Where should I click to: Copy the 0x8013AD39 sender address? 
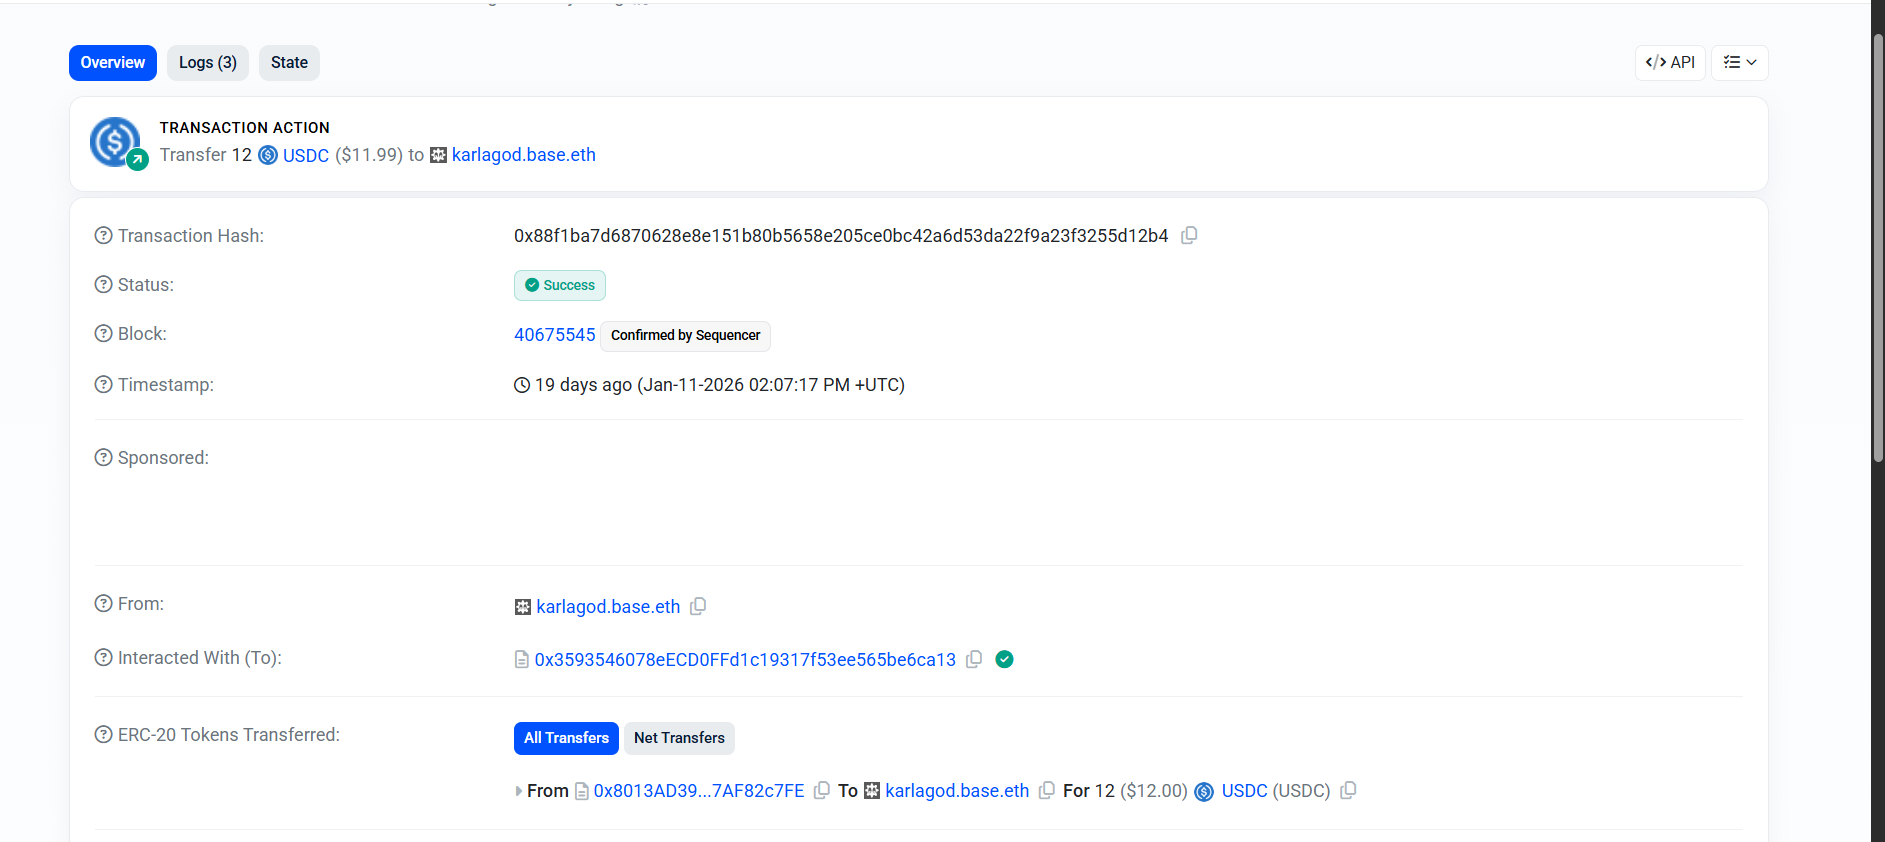[x=821, y=790]
